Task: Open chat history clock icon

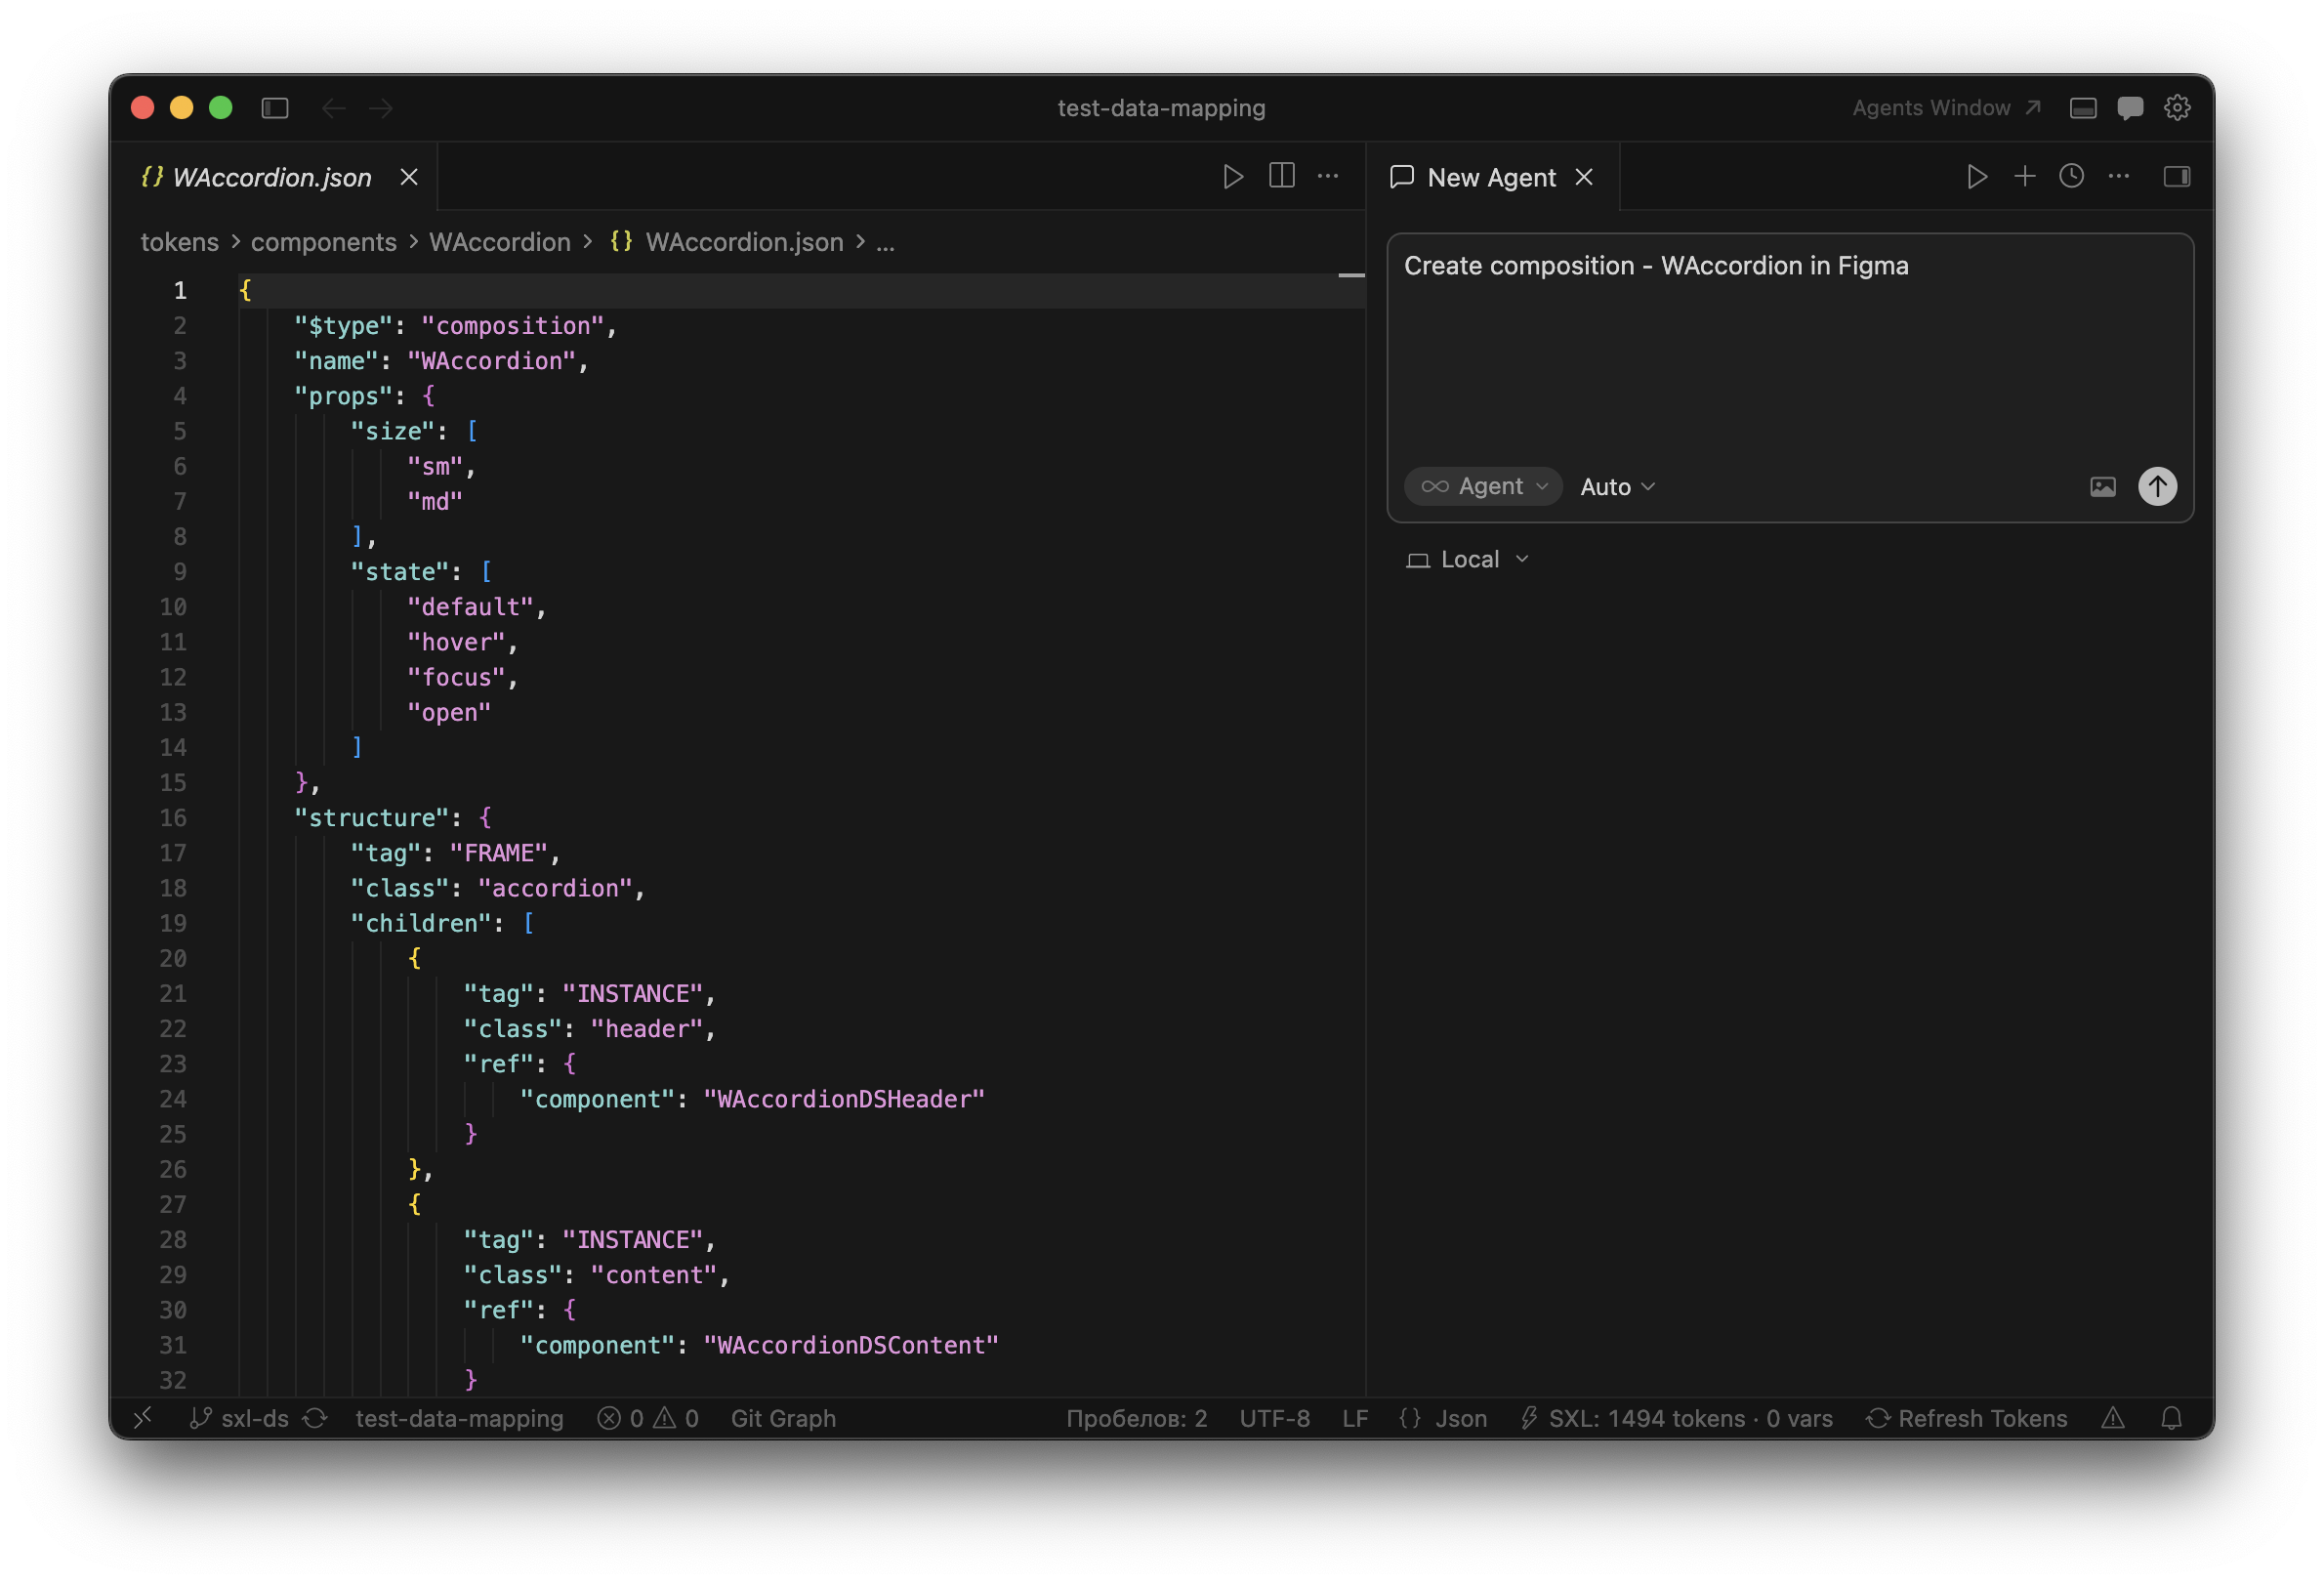Action: point(2071,177)
